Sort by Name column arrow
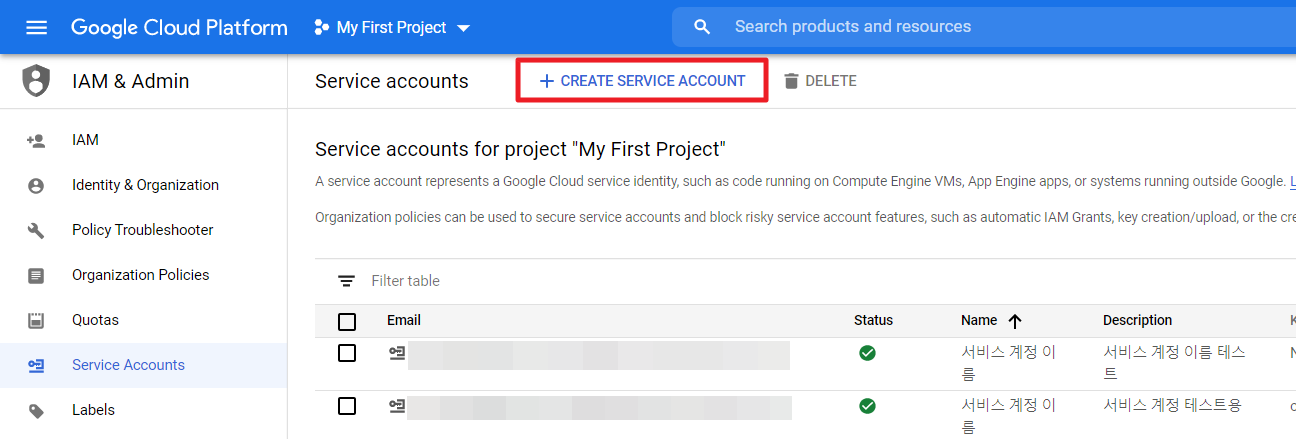 pos(1015,321)
